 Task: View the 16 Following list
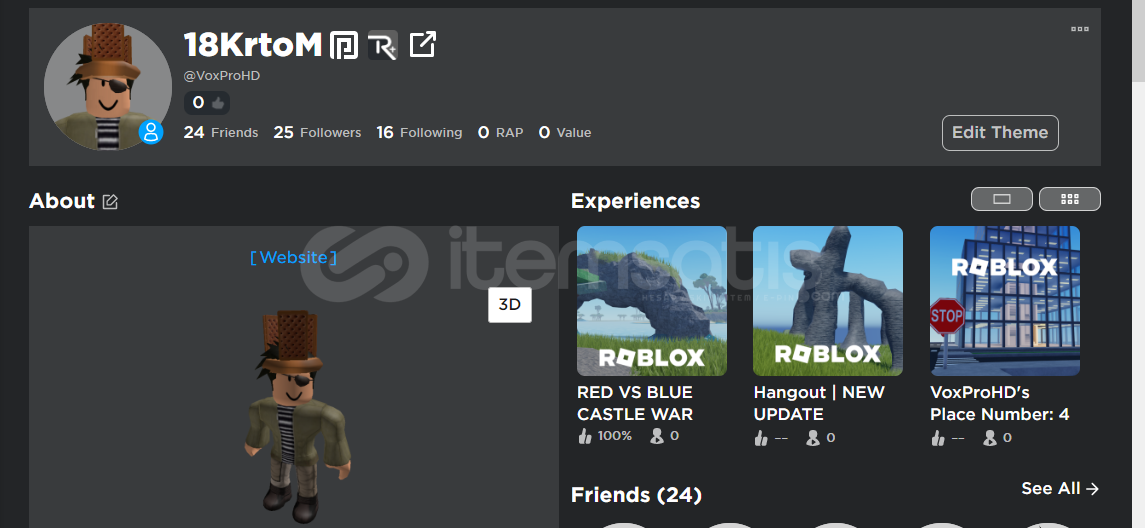point(419,132)
